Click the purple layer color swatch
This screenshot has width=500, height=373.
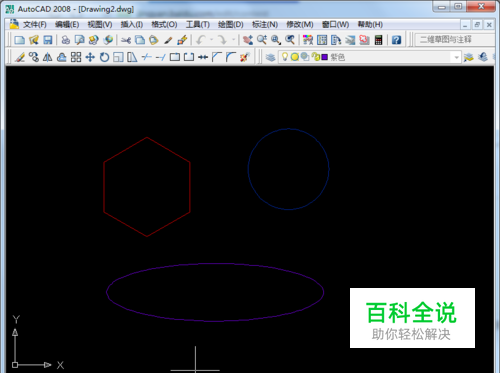pos(325,57)
